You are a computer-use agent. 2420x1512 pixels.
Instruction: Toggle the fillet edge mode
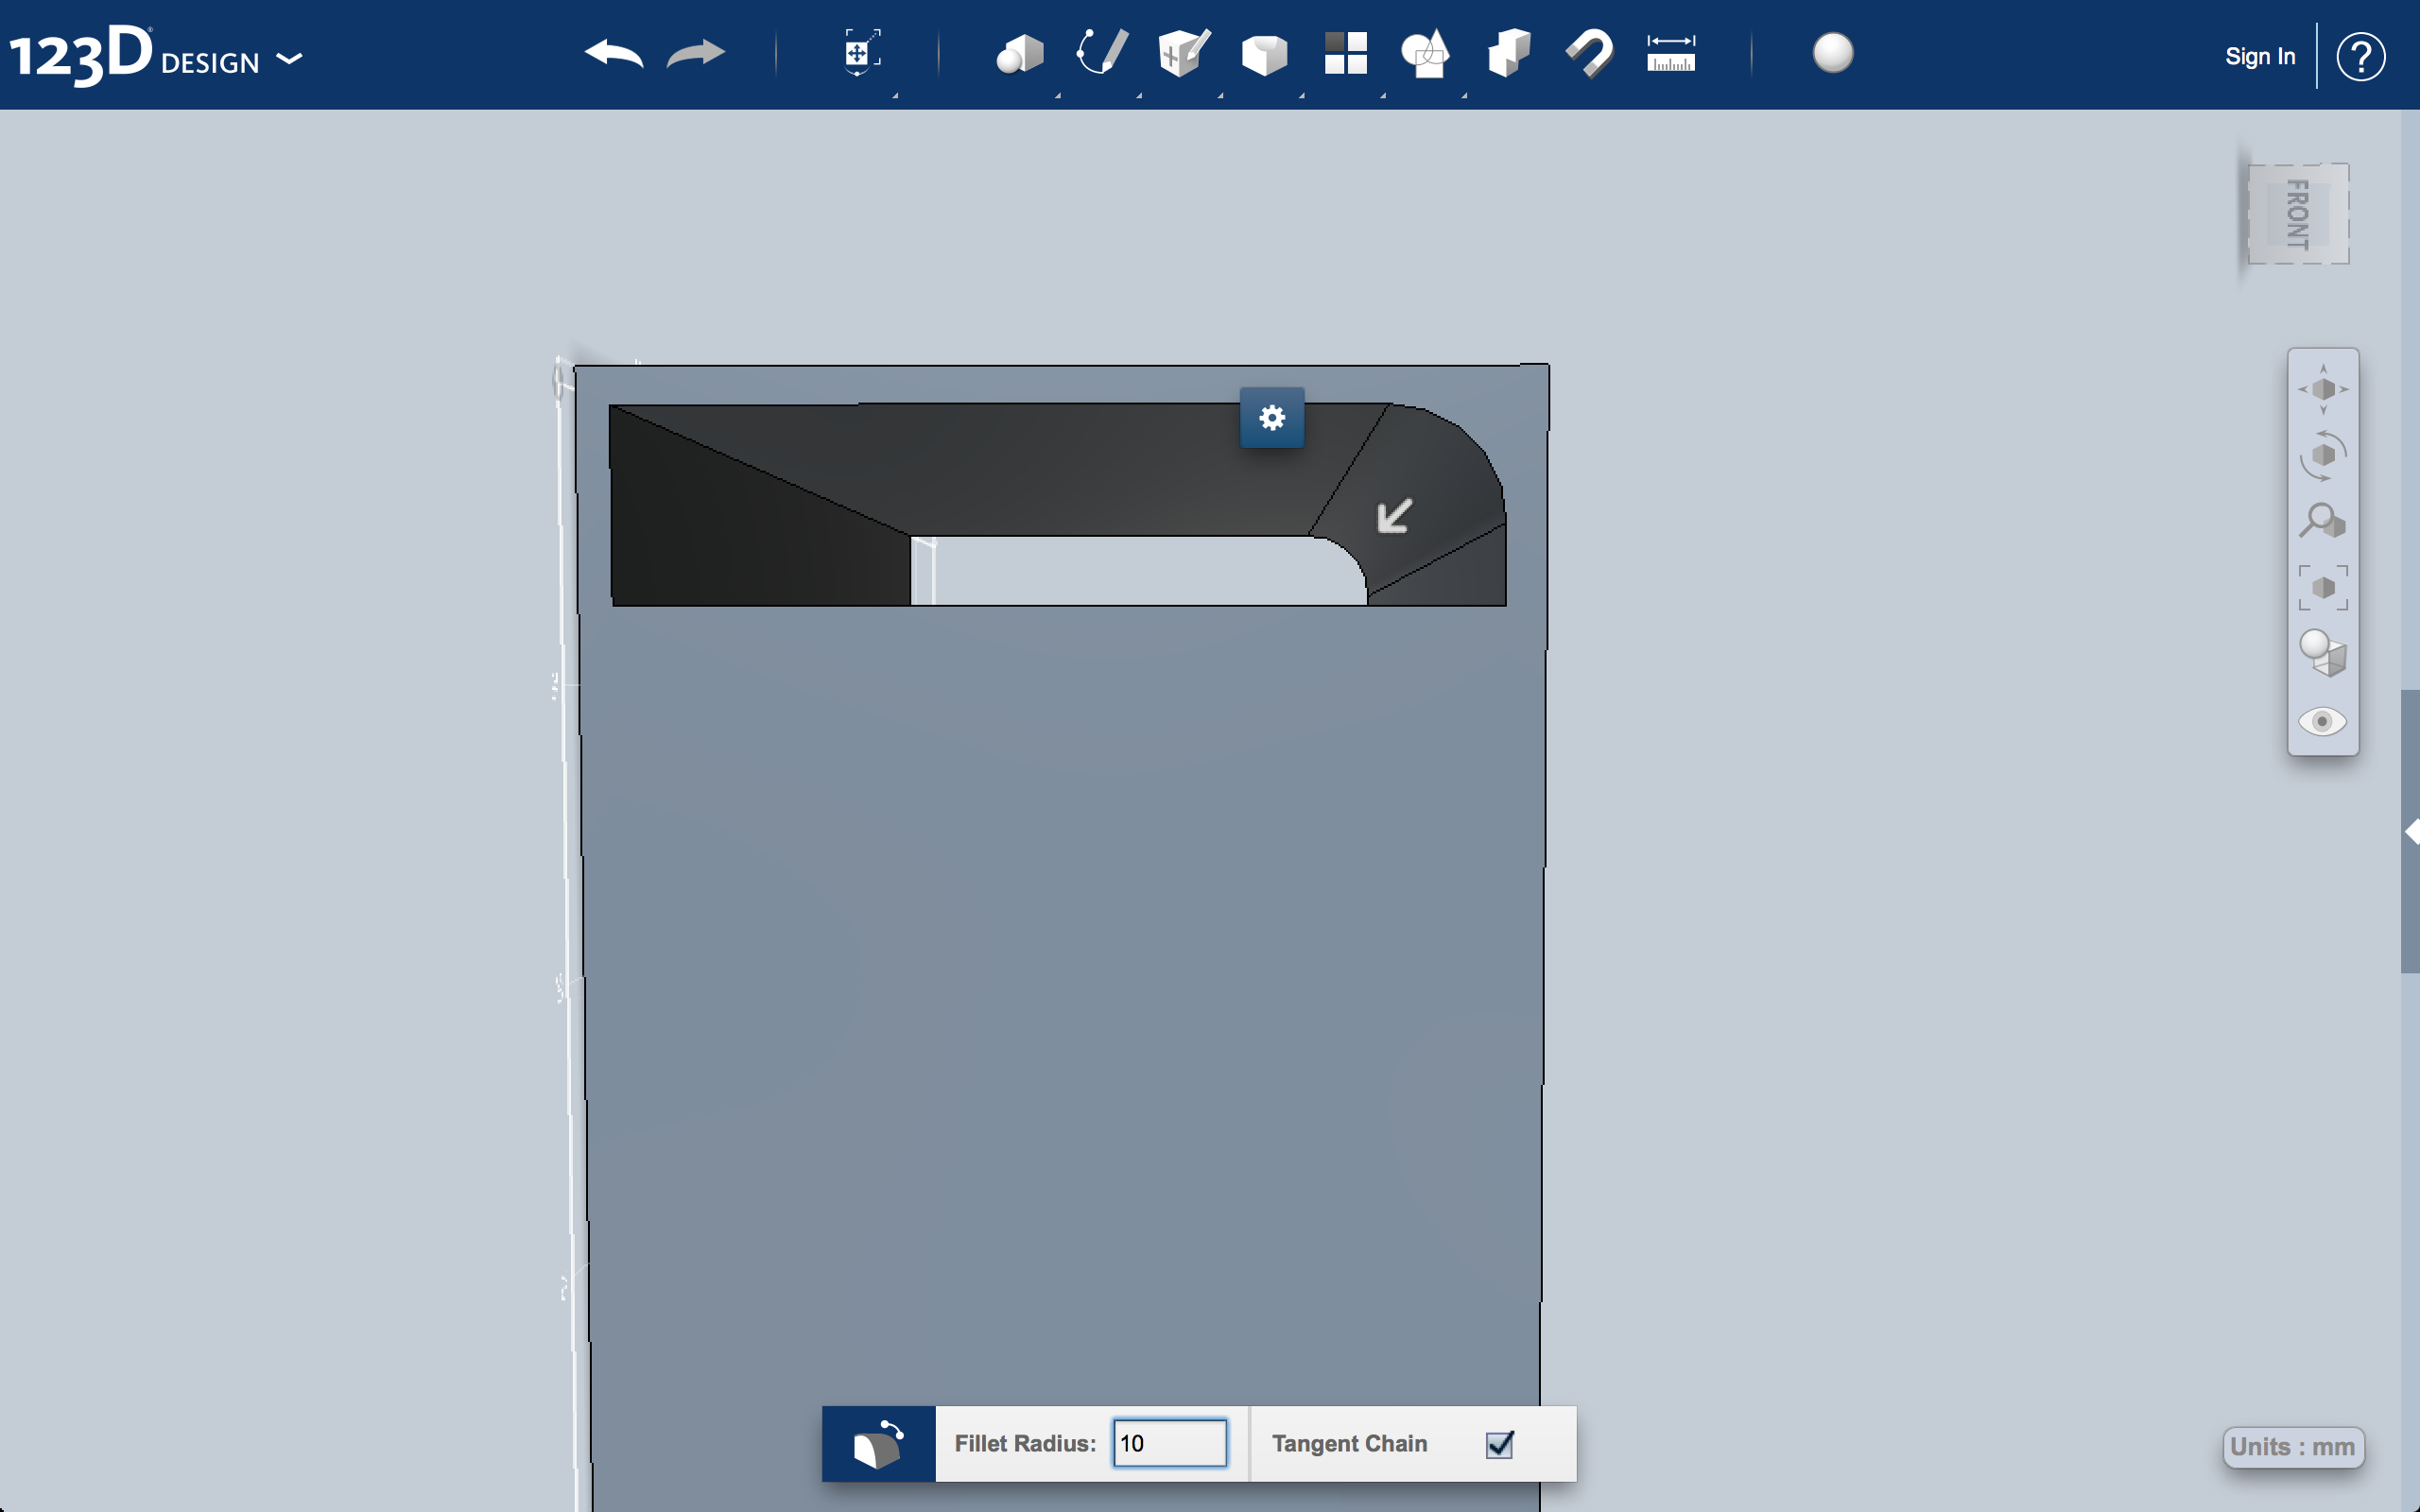click(876, 1444)
